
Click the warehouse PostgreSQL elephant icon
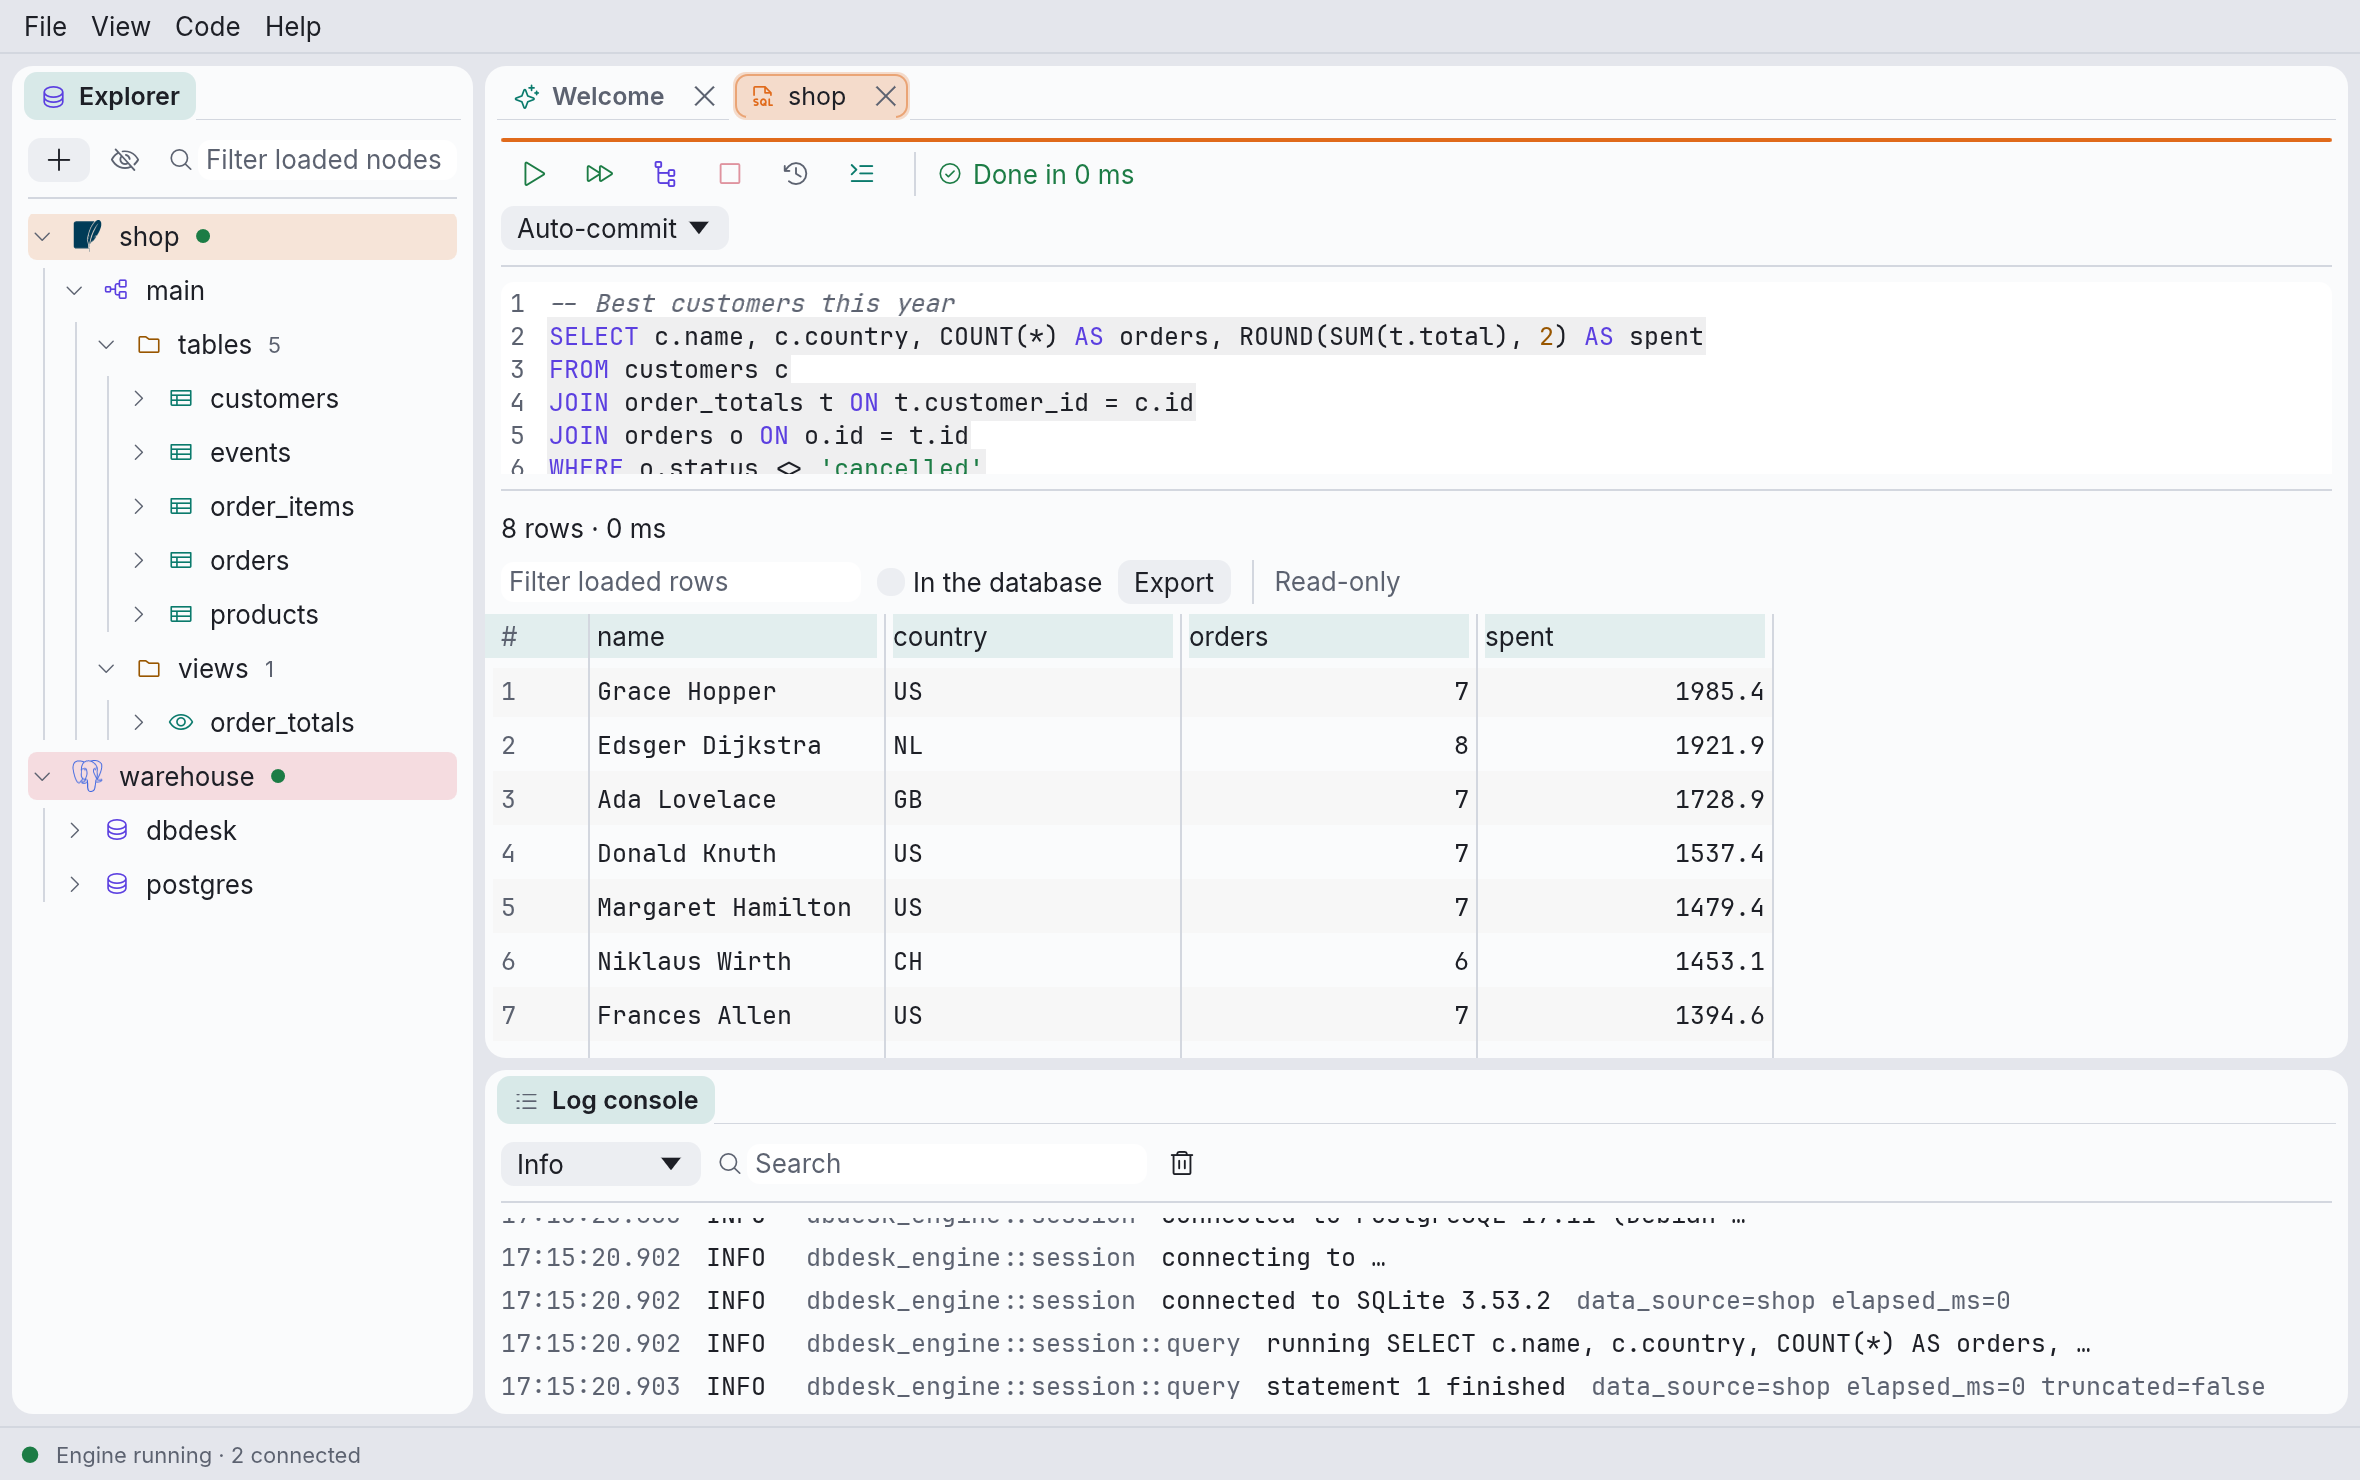pos(88,776)
